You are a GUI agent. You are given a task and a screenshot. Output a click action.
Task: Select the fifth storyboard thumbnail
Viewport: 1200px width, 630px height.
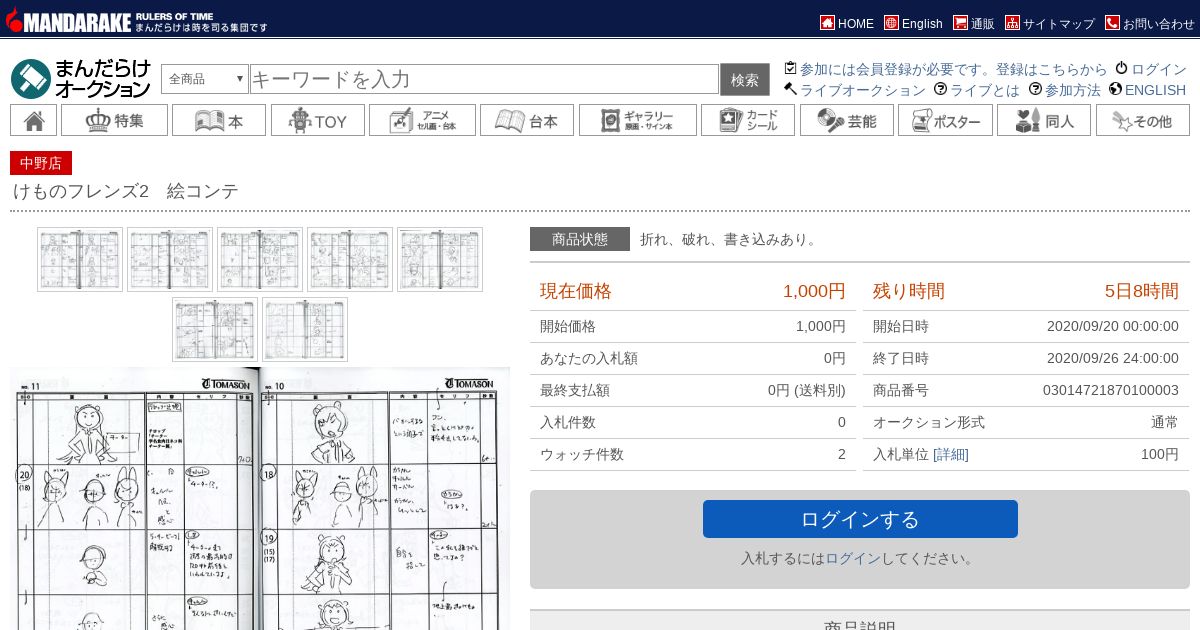coord(440,260)
